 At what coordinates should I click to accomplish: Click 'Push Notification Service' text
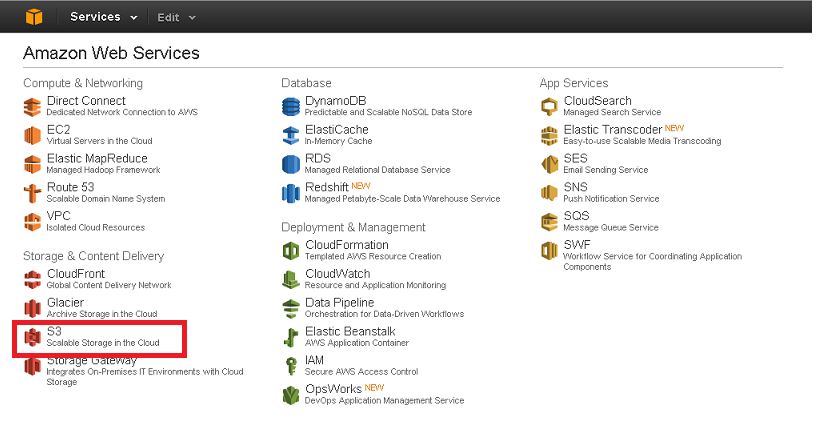tap(611, 199)
